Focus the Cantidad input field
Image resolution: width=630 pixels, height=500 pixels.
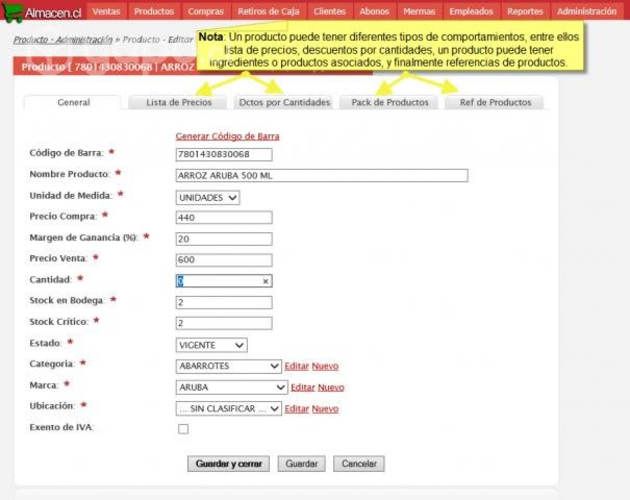click(224, 281)
